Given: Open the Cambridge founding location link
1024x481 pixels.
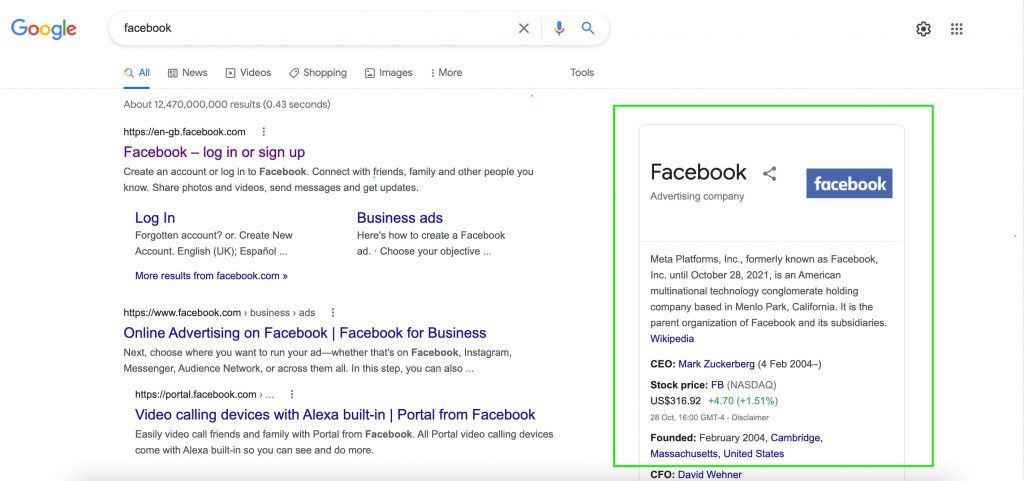Looking at the screenshot, I should coord(795,438).
